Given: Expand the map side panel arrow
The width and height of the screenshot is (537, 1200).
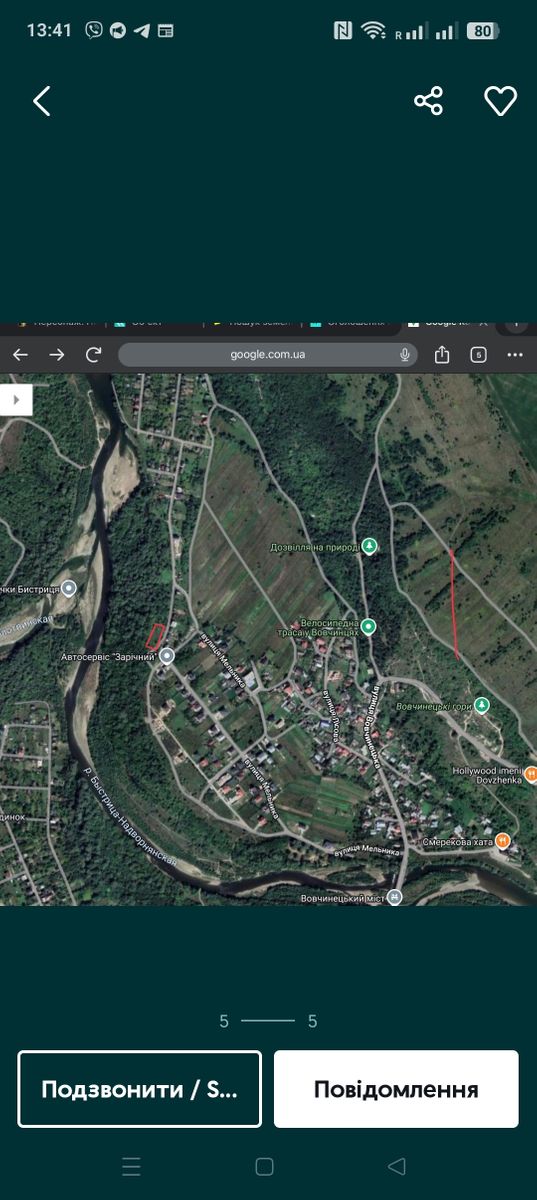Looking at the screenshot, I should tap(16, 399).
